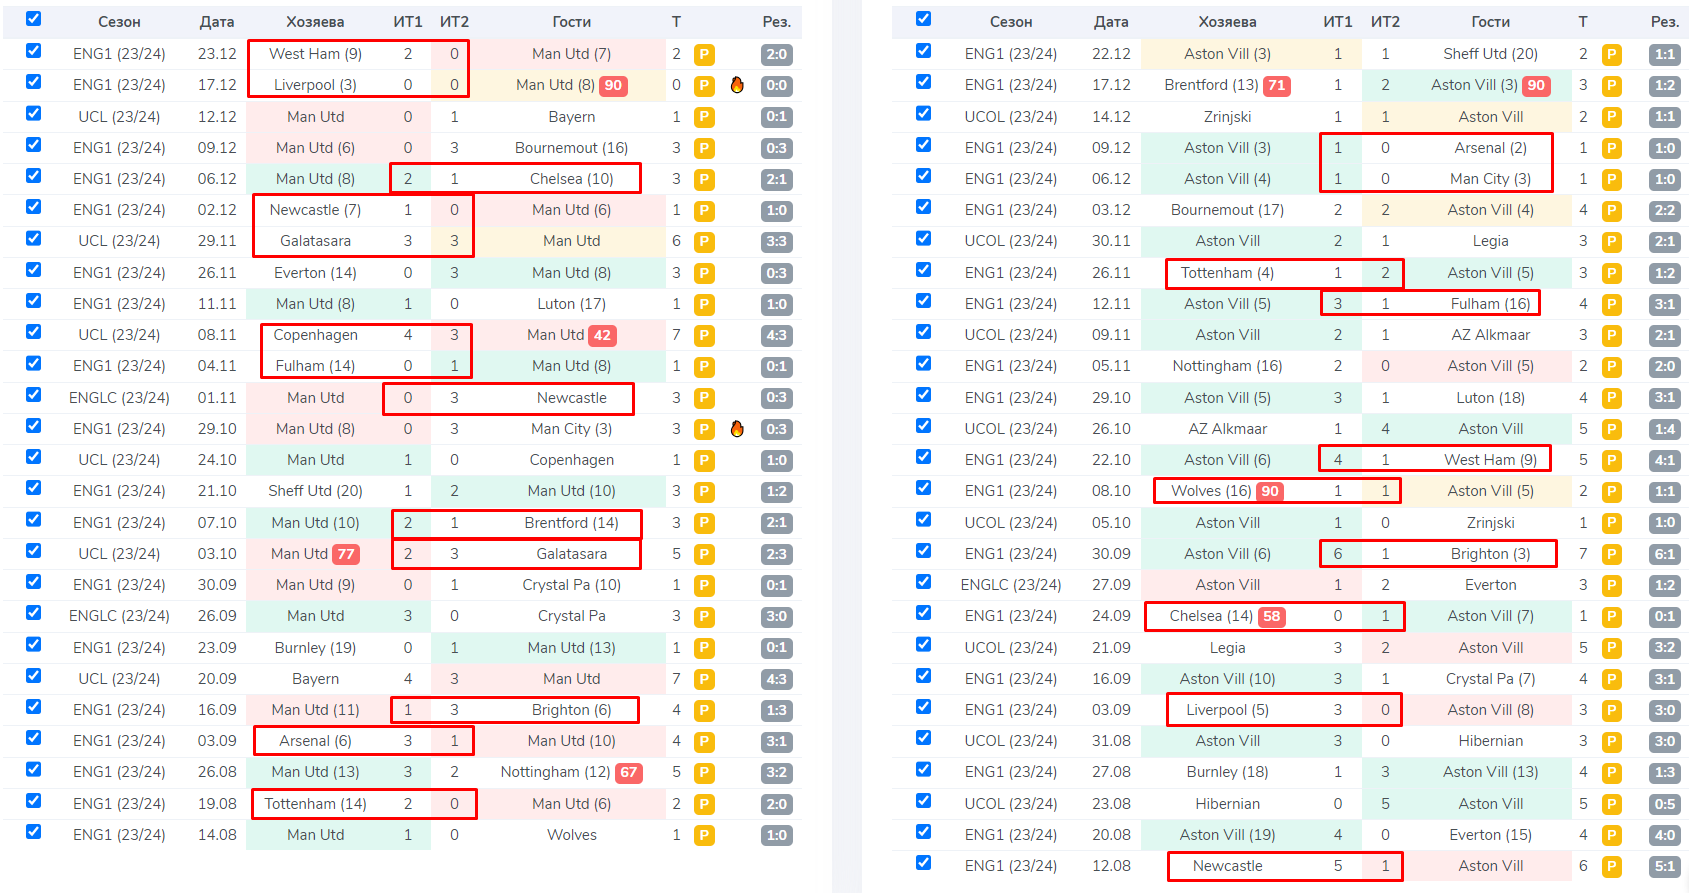
Task: Select the UCL (23/24) season cell dated 24.10
Action: tap(119, 460)
